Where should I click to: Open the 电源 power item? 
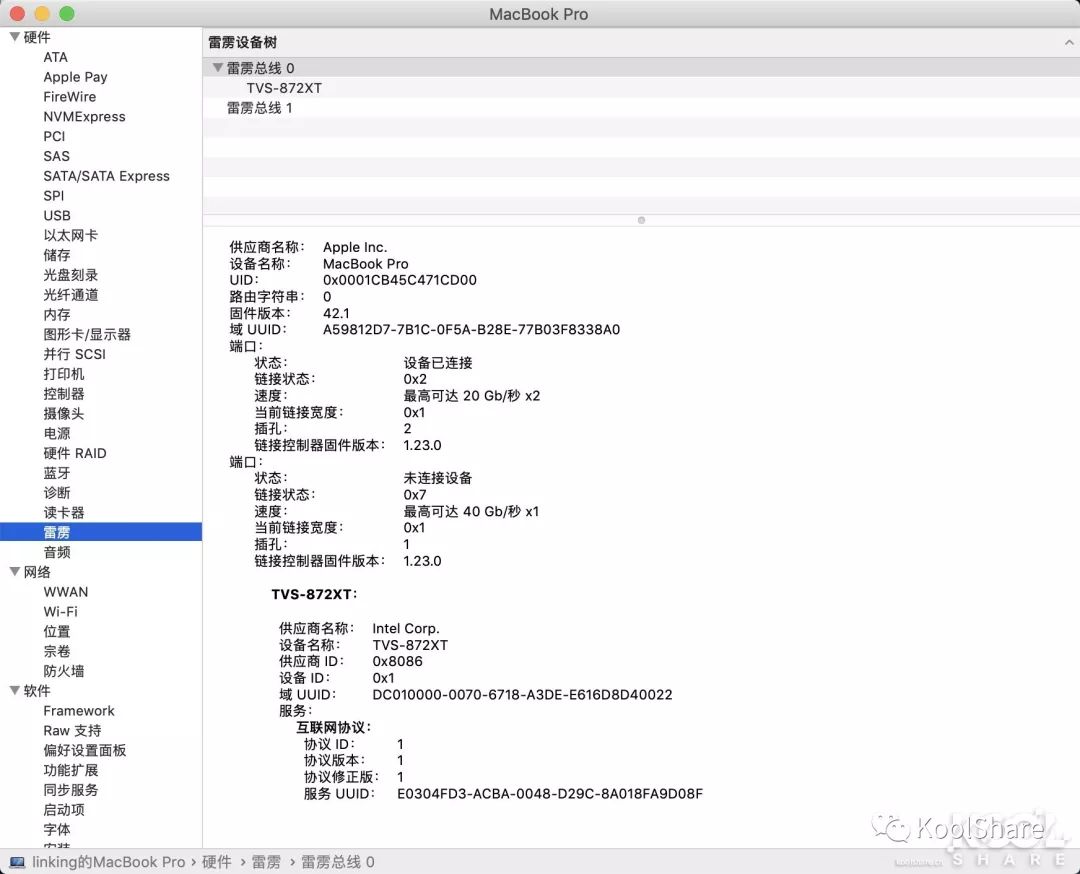pos(56,433)
